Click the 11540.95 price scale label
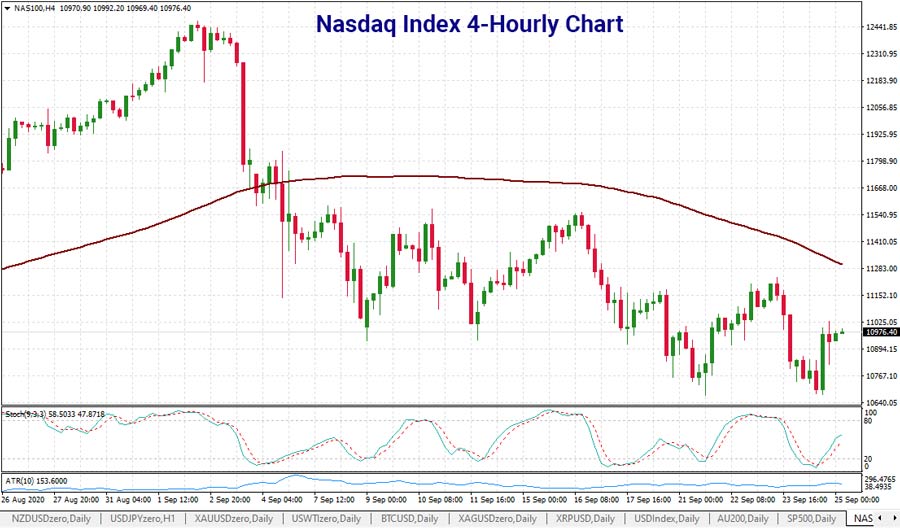 [882, 215]
